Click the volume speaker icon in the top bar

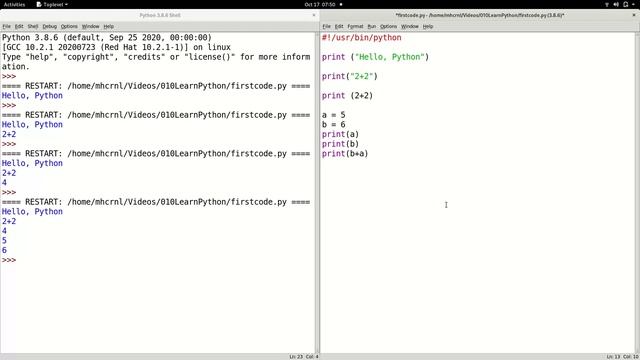(616, 4)
